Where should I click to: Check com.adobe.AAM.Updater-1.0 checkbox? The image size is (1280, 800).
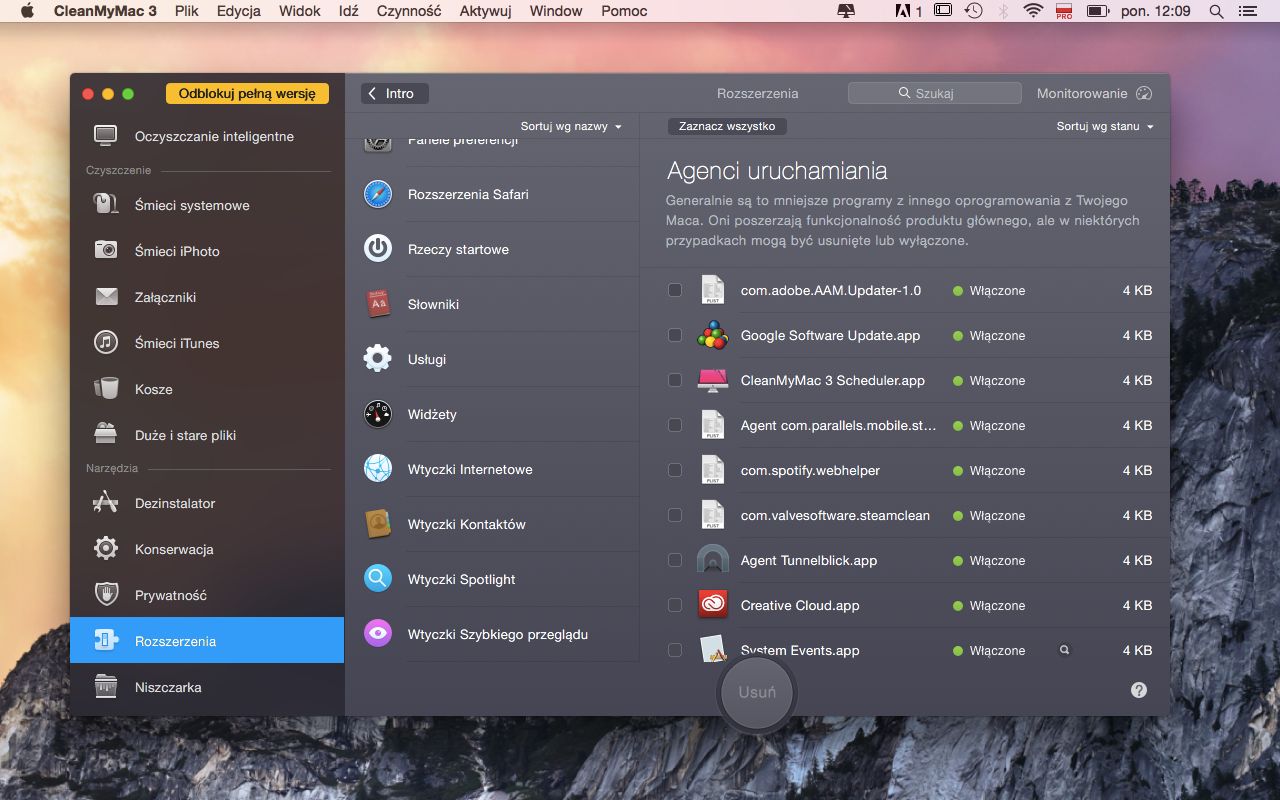(x=675, y=290)
